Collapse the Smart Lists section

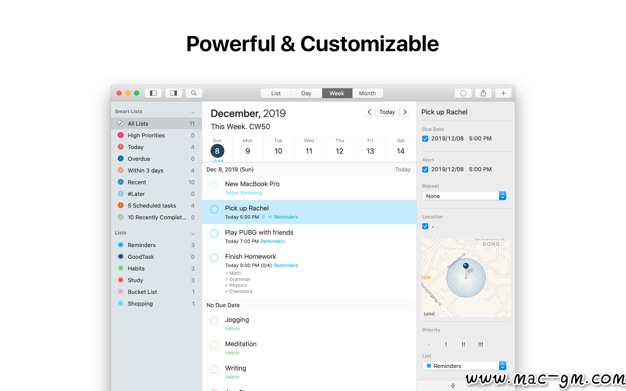pos(193,112)
